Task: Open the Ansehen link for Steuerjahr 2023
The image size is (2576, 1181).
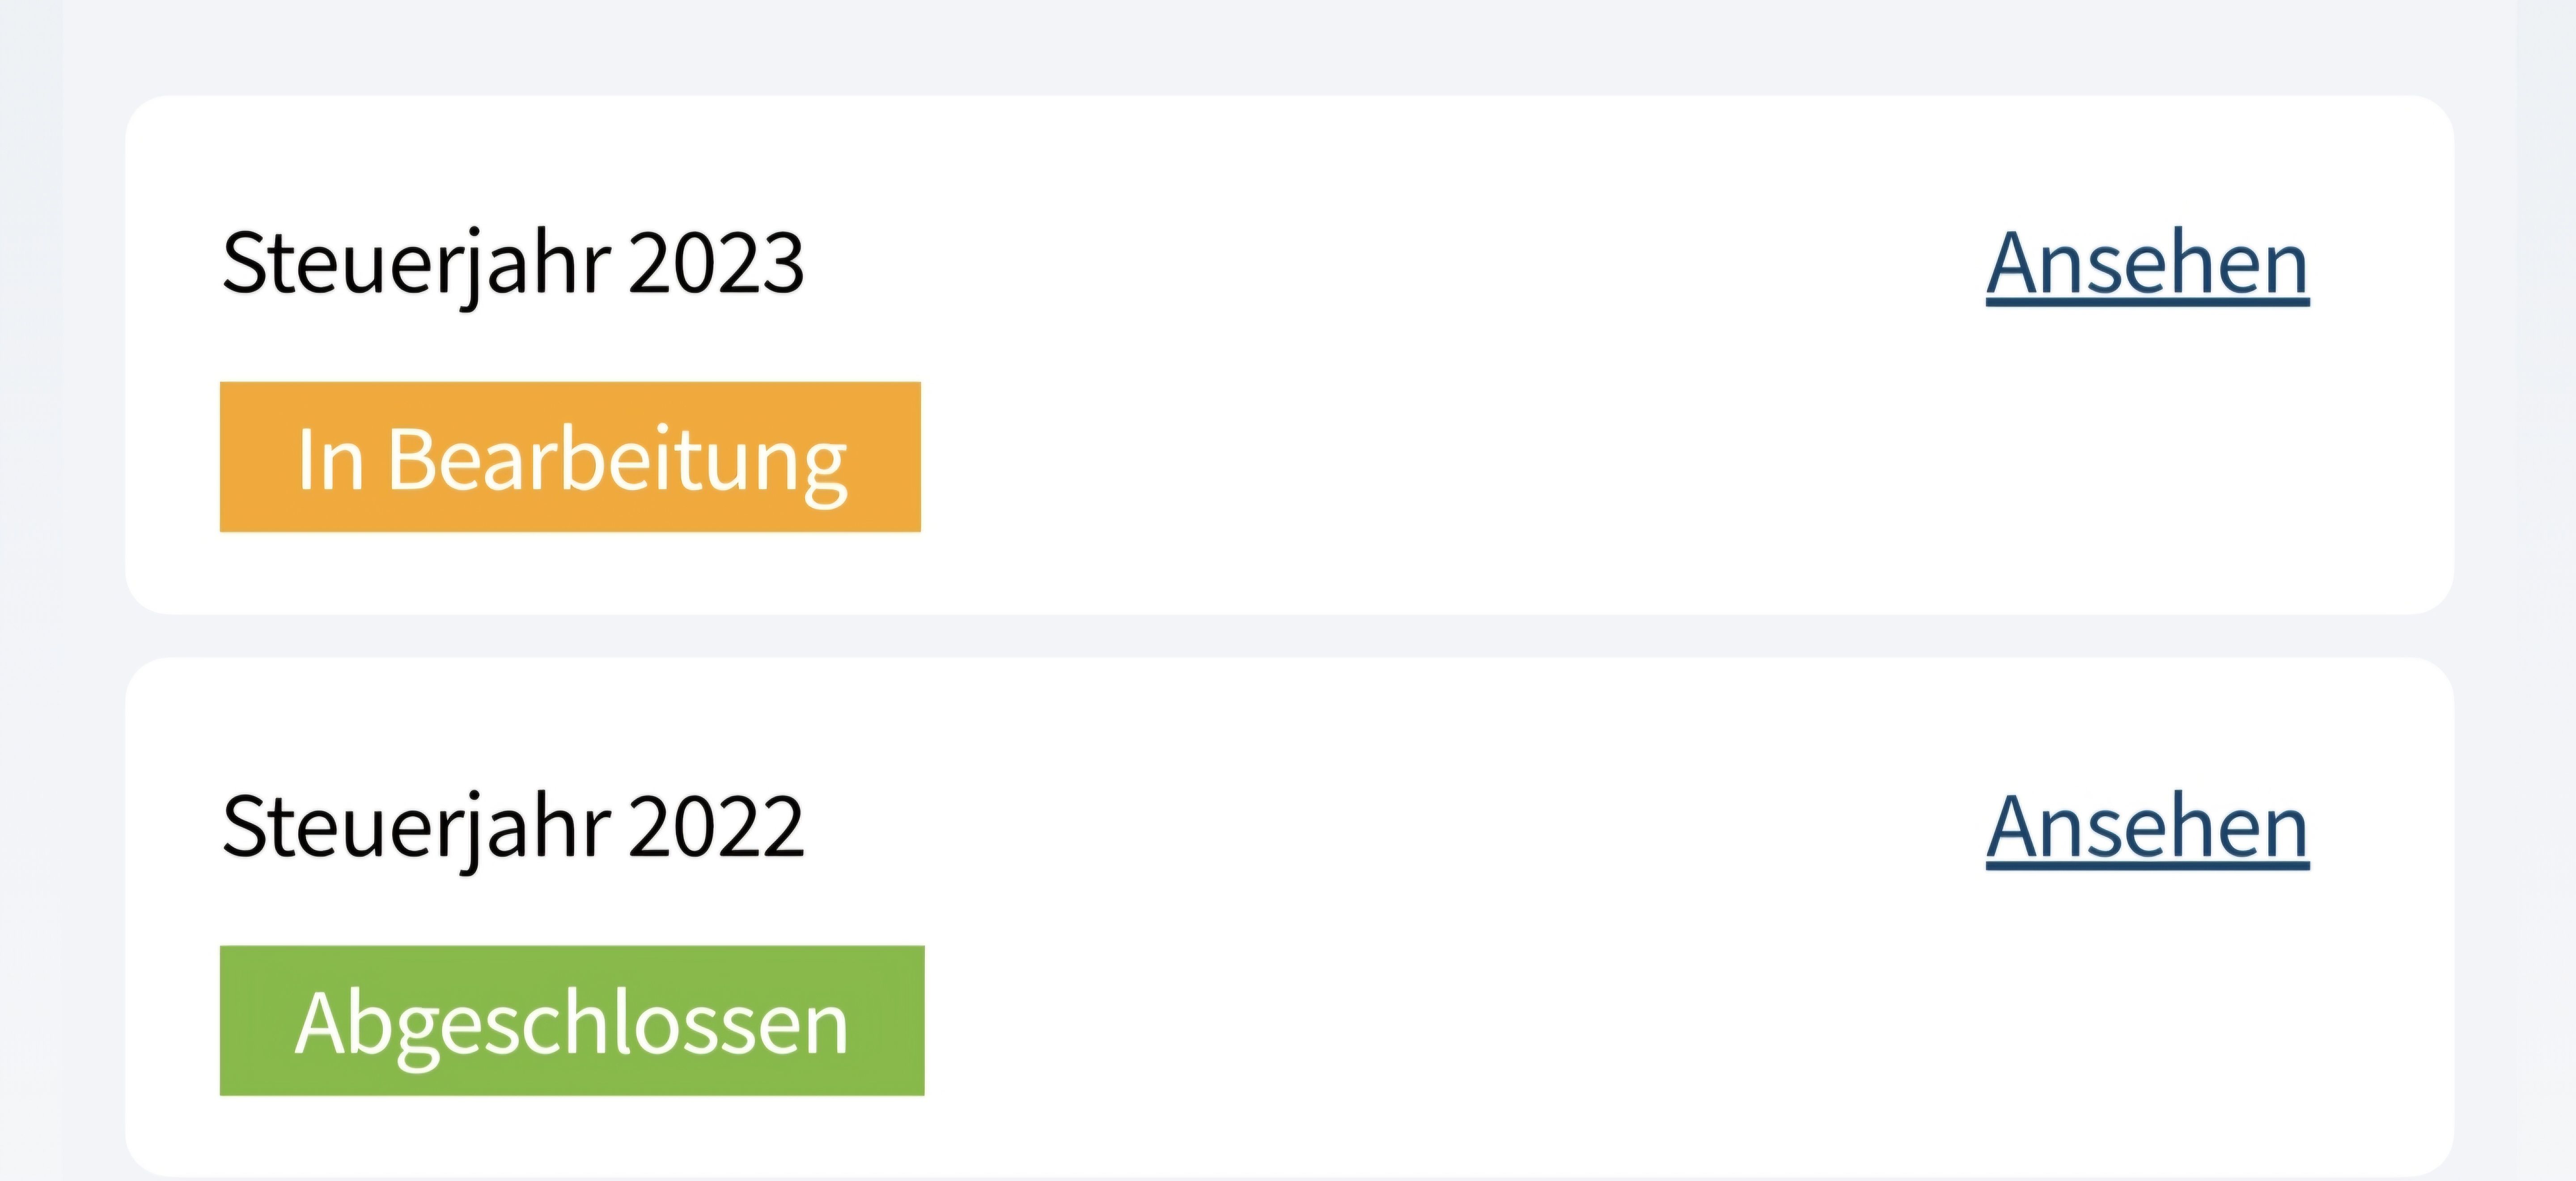Action: click(2147, 263)
